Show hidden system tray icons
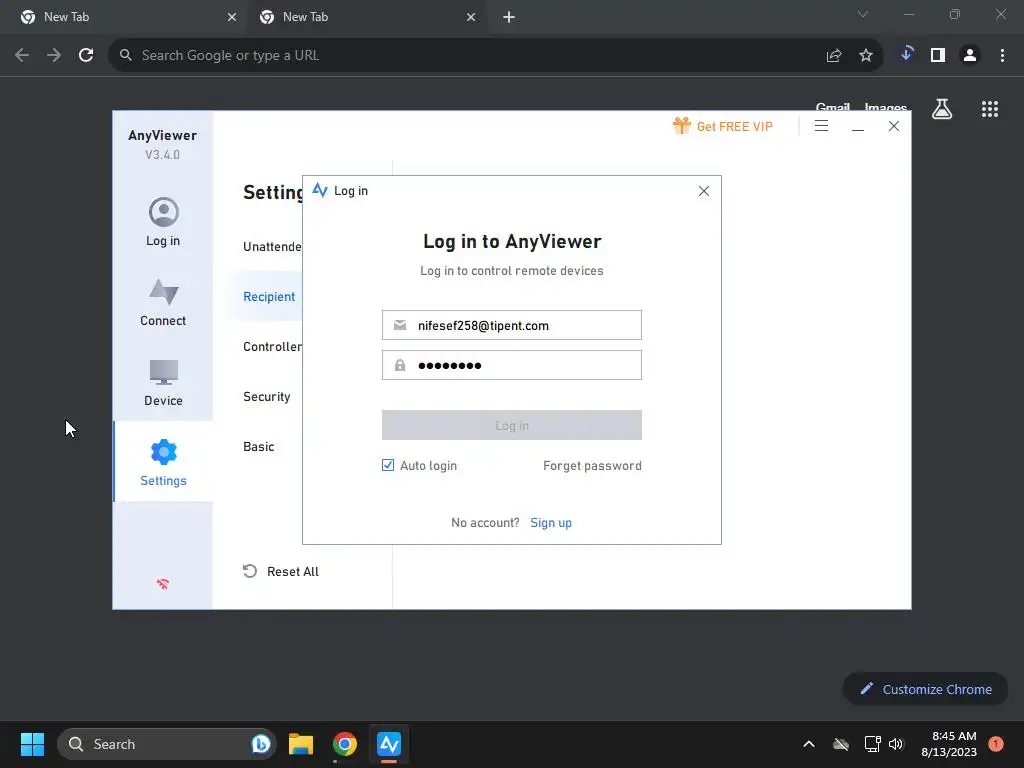1024x768 pixels. click(808, 744)
